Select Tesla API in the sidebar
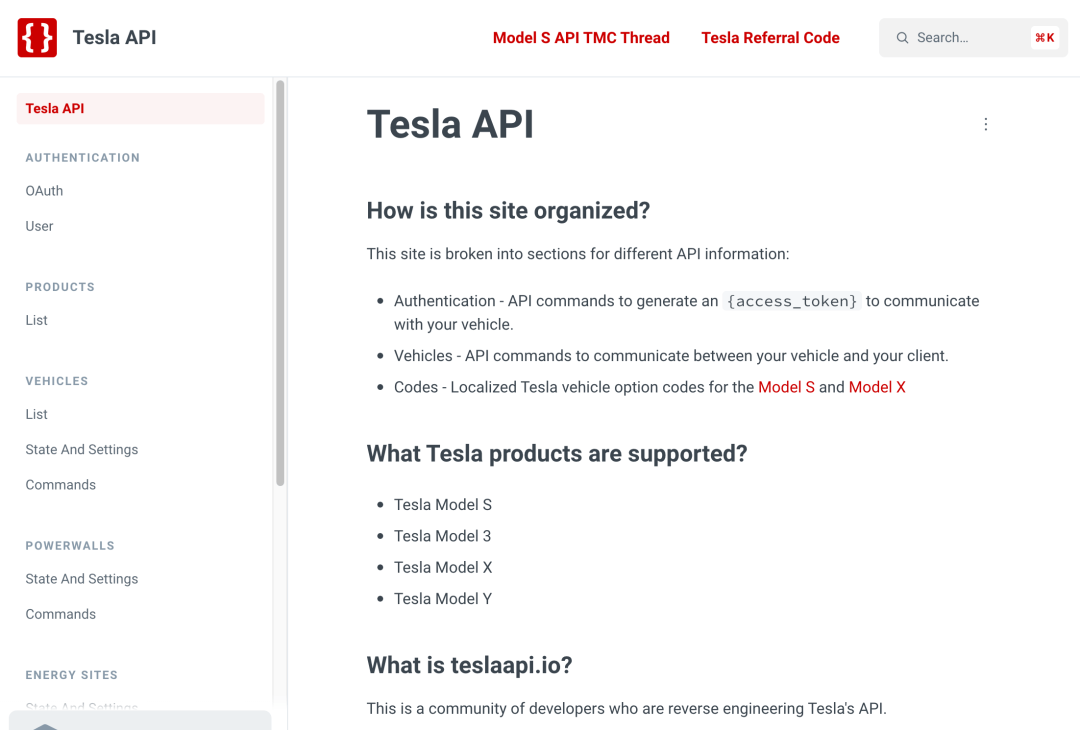 [x=141, y=109]
